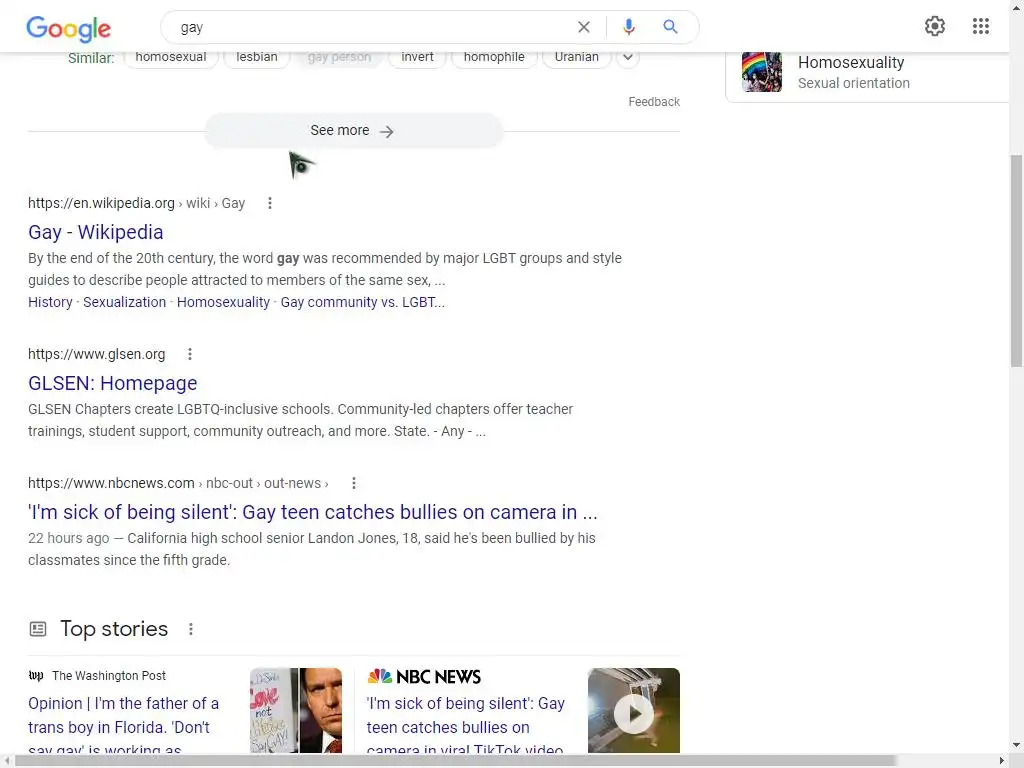
Task: Click the https://en.wikipedia.org URL text
Action: [101, 203]
